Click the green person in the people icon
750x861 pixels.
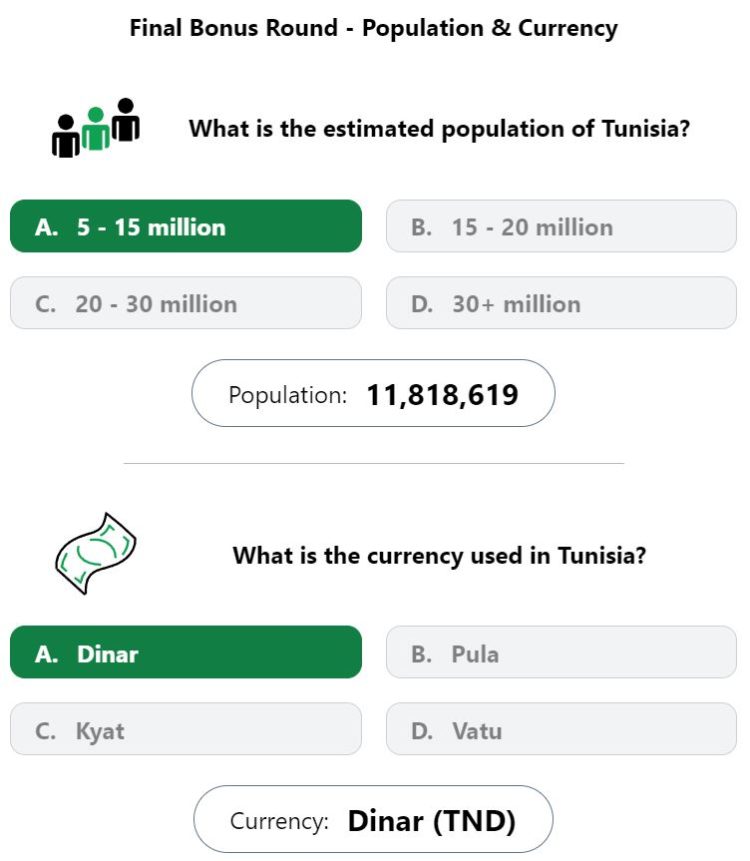[x=96, y=129]
